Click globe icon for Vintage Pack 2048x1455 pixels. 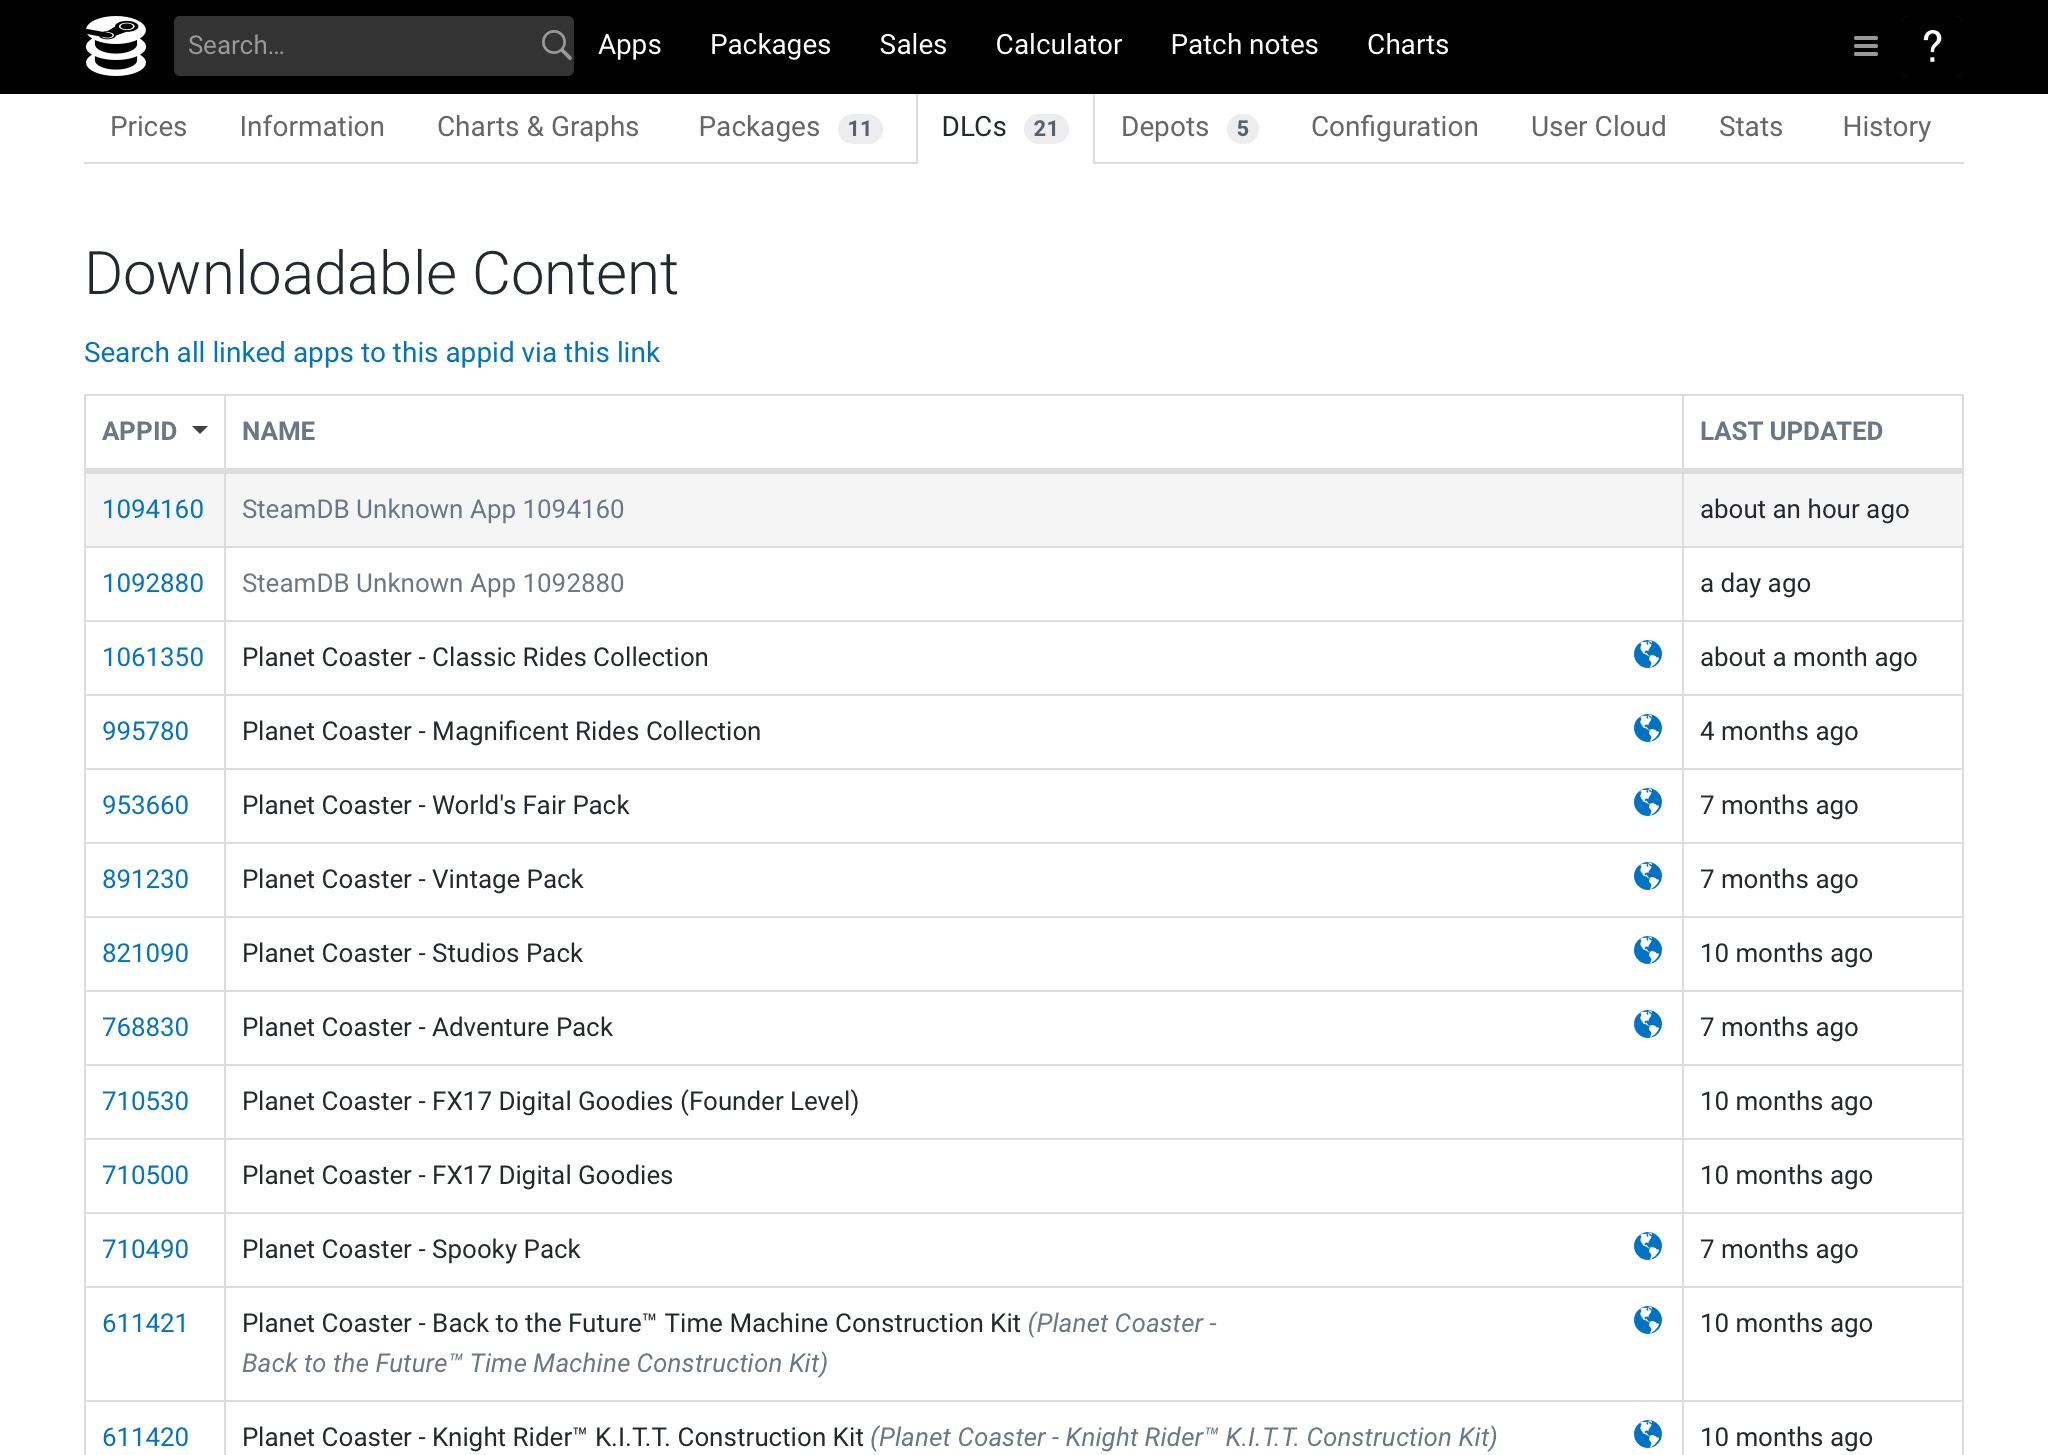[x=1647, y=877]
